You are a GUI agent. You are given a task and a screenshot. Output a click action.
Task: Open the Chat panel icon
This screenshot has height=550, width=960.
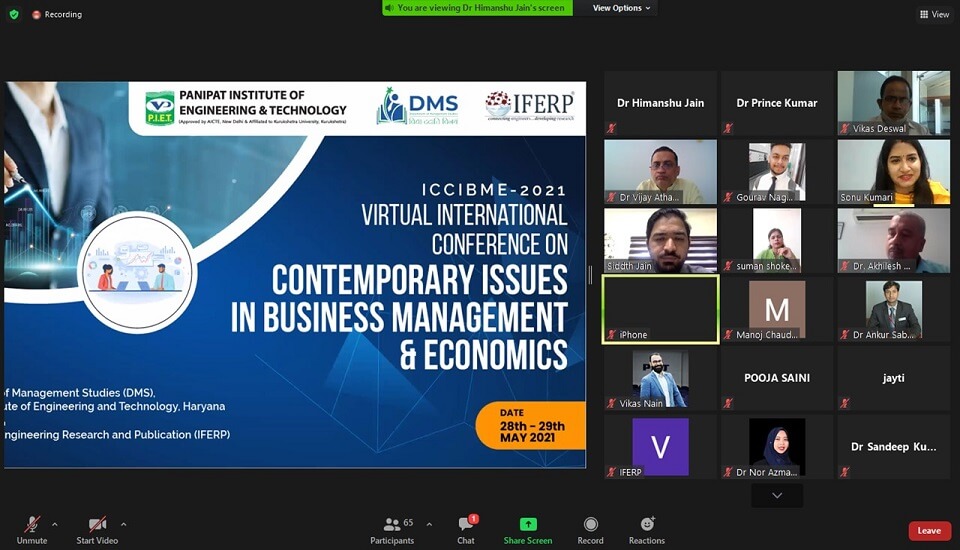coord(466,525)
